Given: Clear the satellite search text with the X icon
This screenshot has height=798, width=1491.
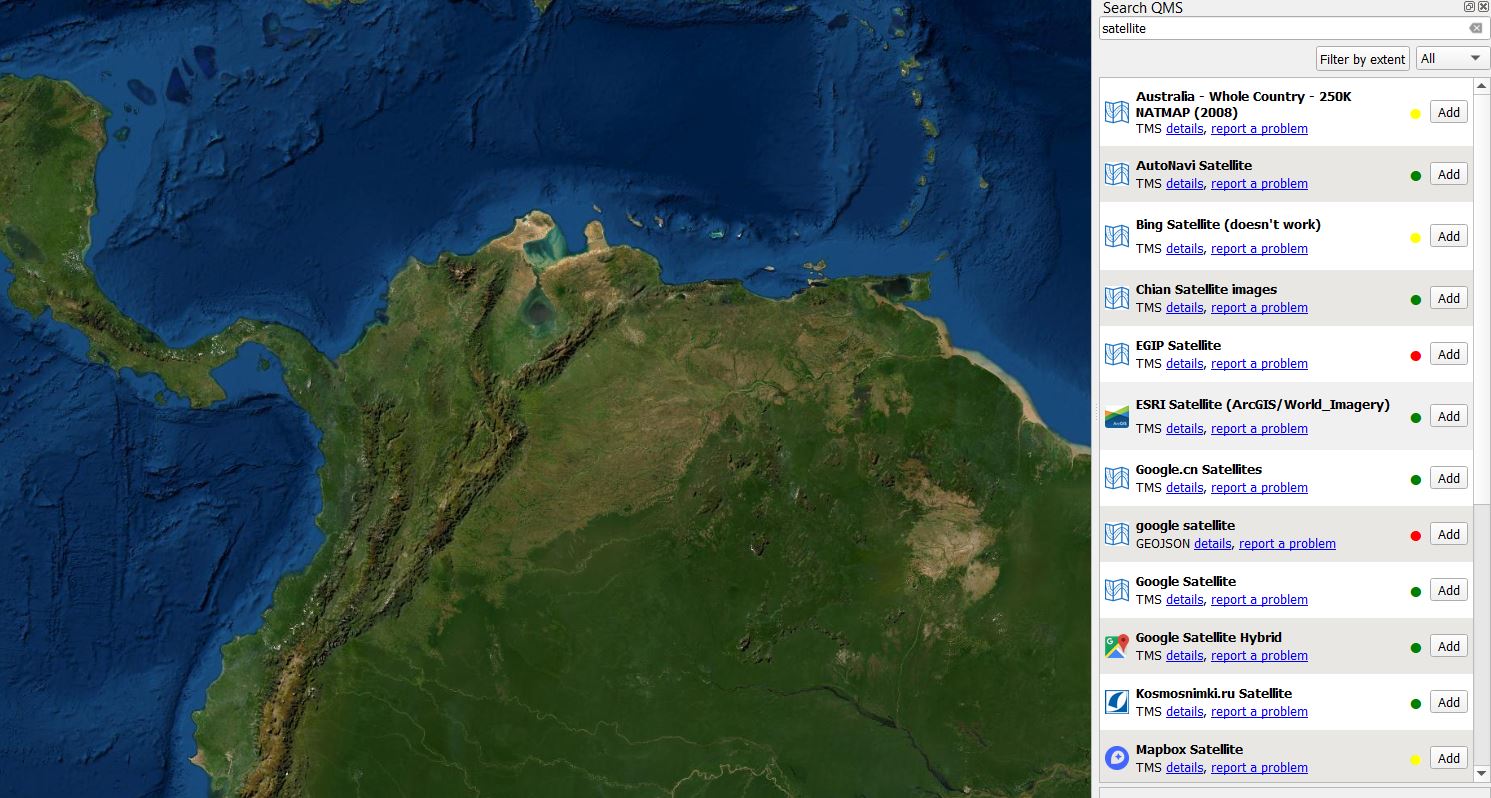Looking at the screenshot, I should pyautogui.click(x=1475, y=29).
